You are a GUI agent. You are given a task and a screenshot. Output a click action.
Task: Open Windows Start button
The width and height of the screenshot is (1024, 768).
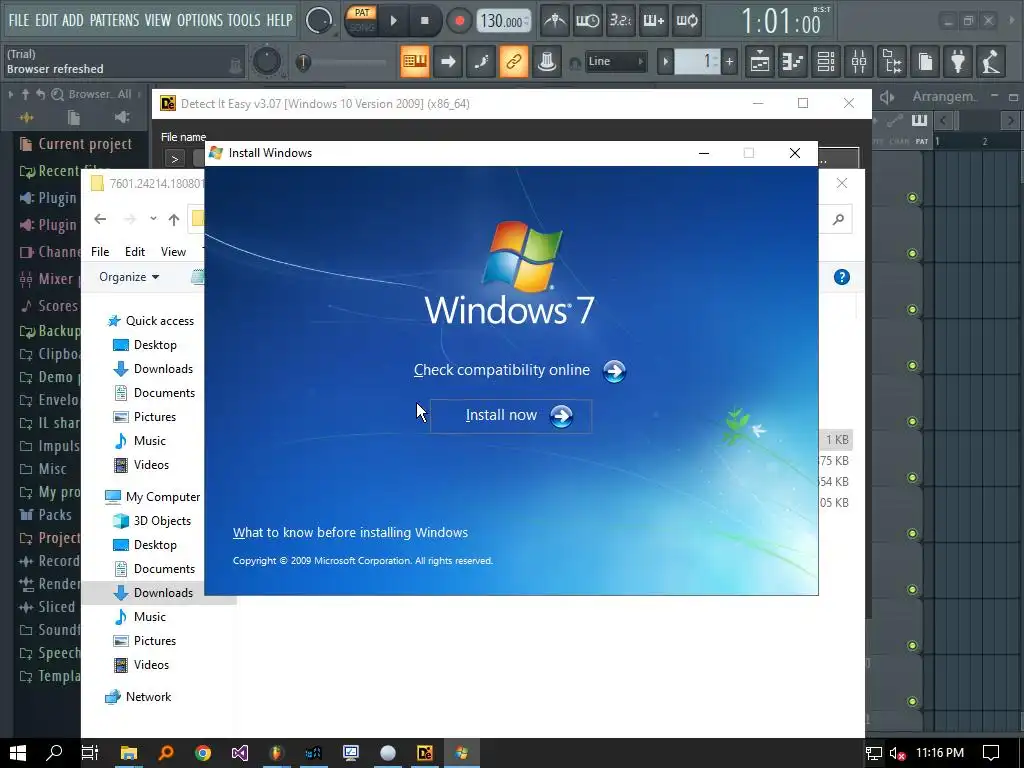(x=18, y=753)
